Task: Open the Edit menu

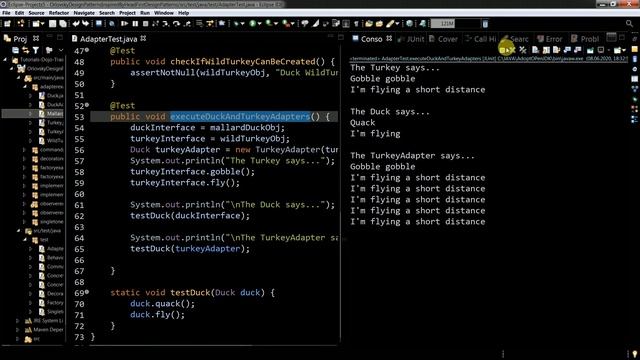Action: (19, 13)
